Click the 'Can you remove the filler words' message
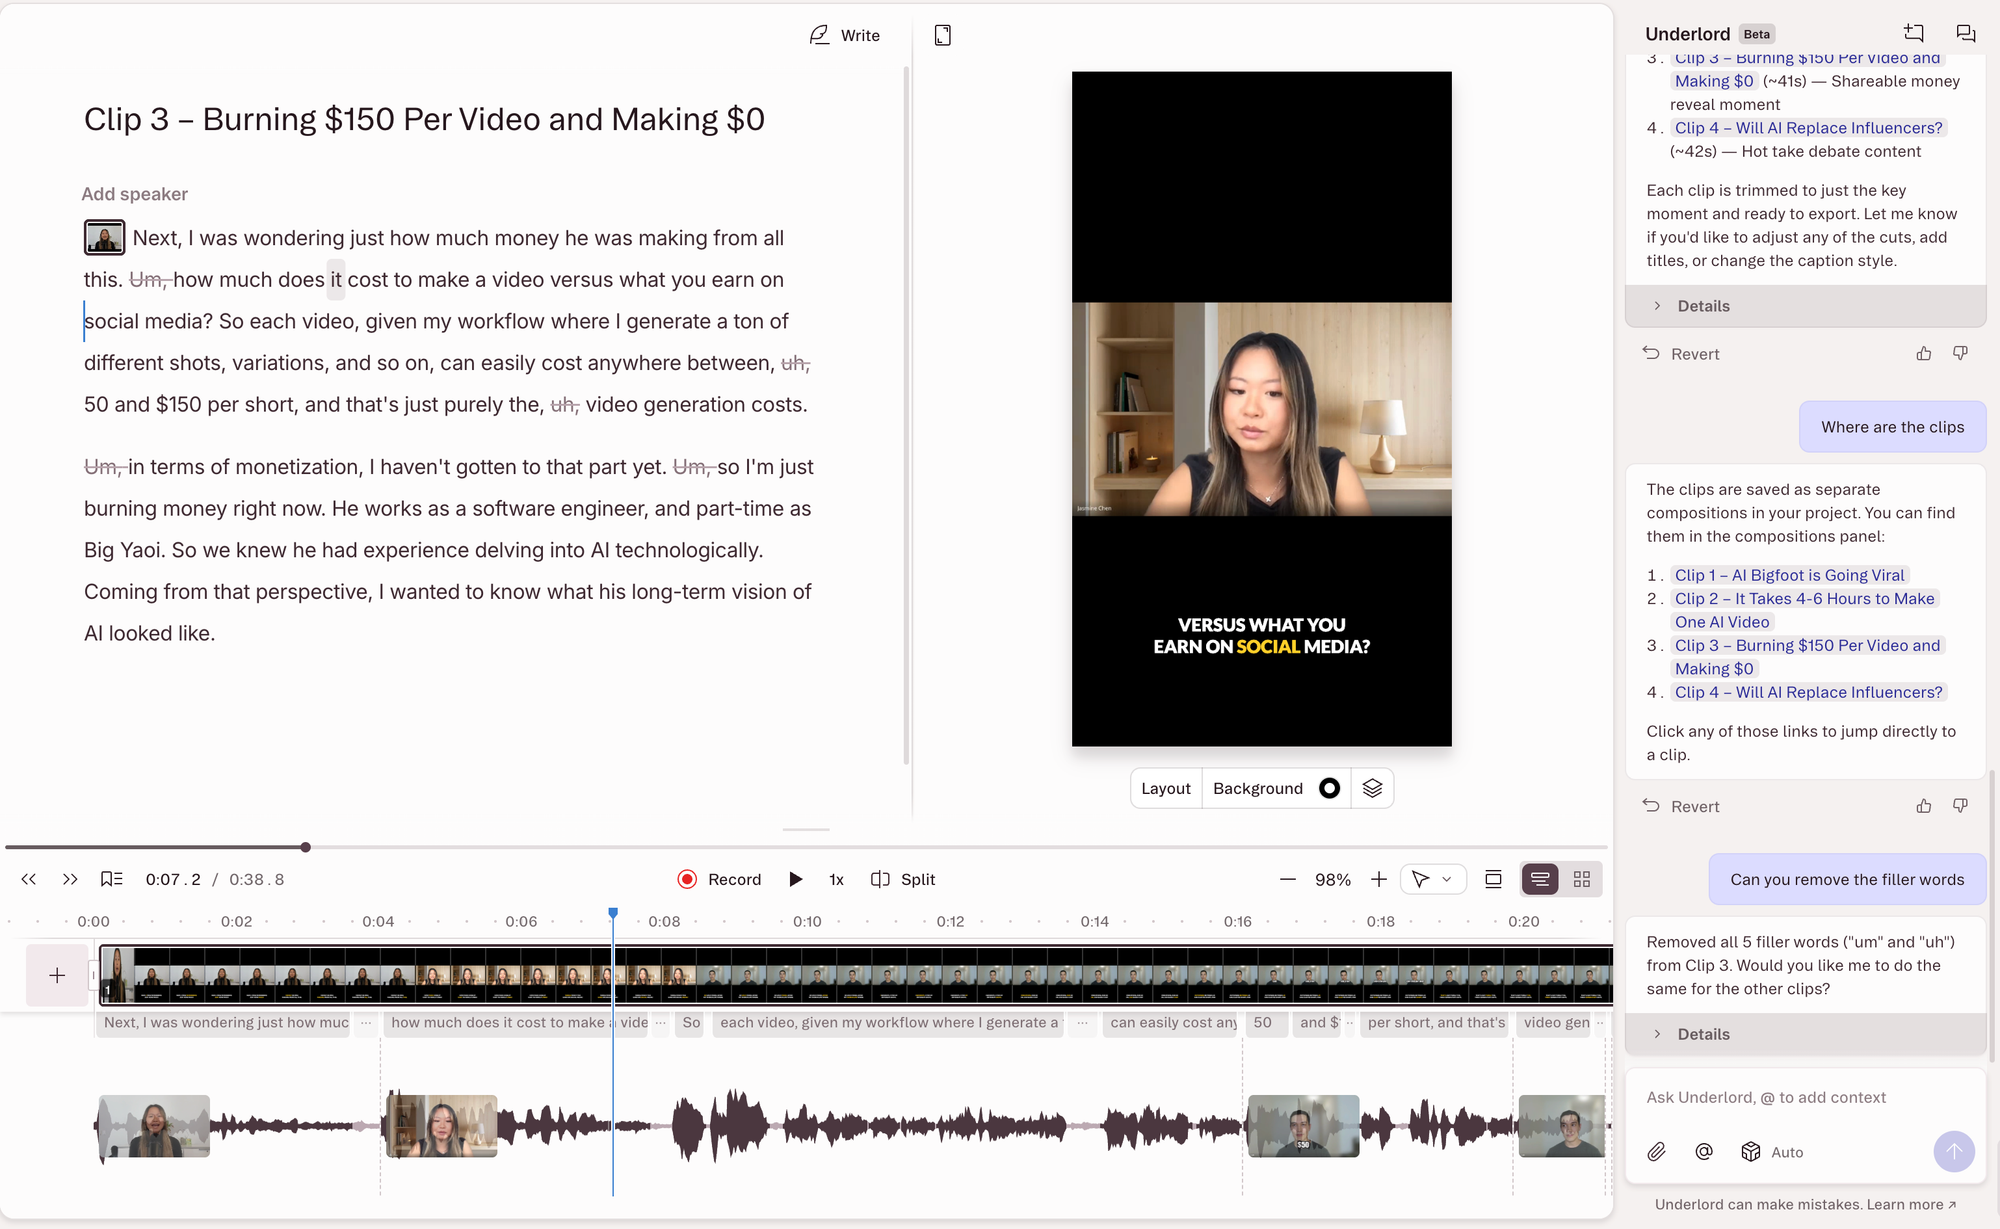The height and width of the screenshot is (1229, 2000). click(1847, 879)
